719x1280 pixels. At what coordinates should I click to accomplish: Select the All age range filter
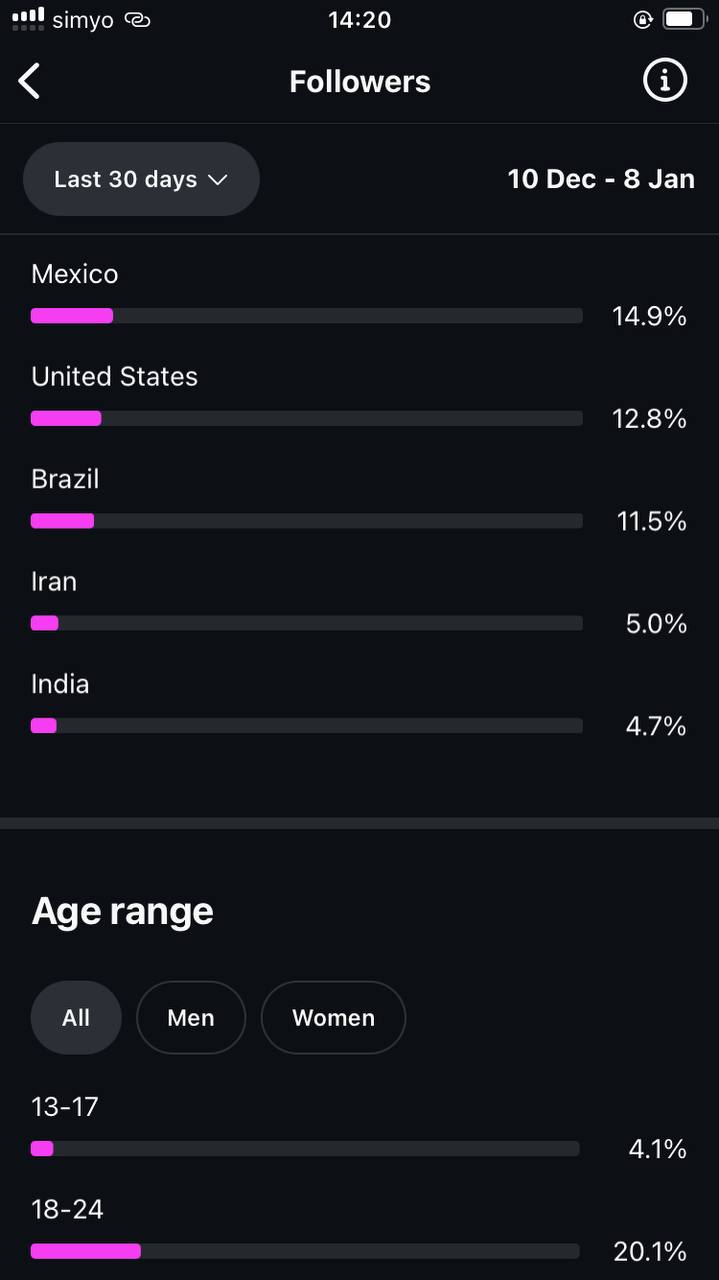coord(76,1017)
